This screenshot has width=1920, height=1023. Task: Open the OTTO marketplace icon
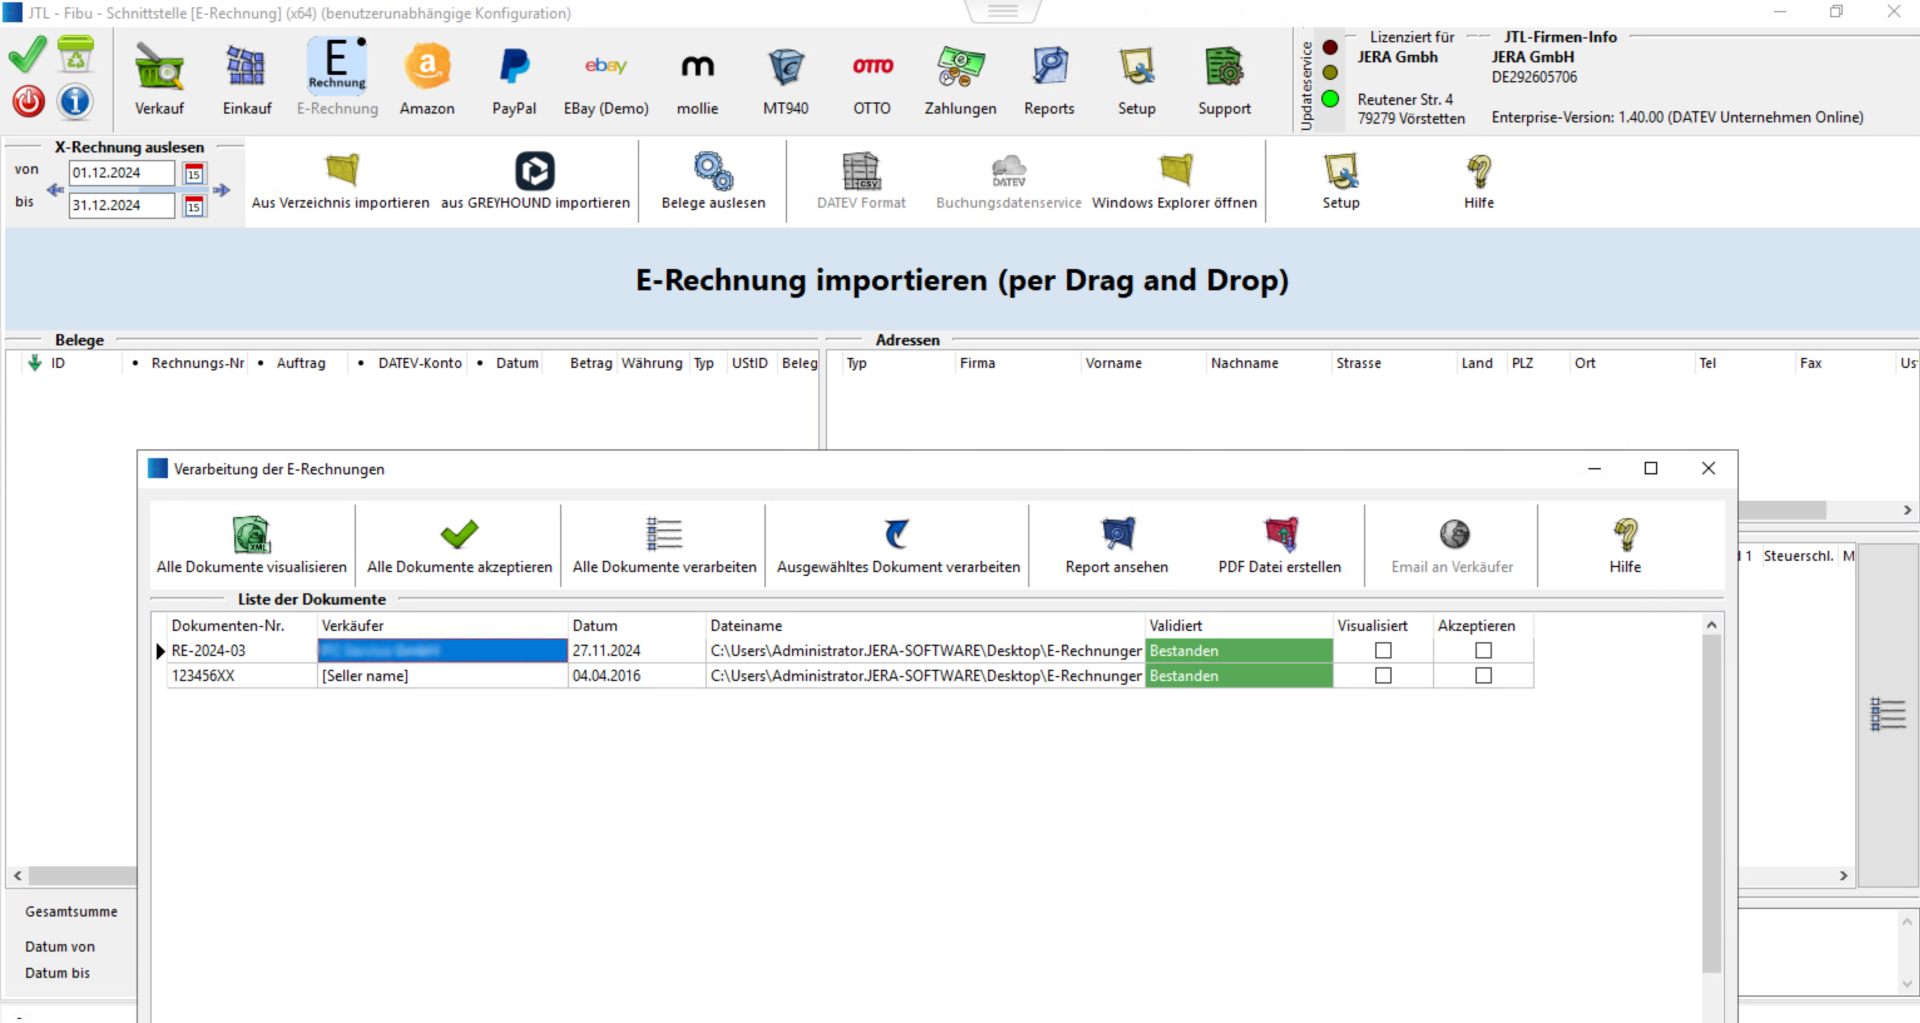(x=872, y=68)
